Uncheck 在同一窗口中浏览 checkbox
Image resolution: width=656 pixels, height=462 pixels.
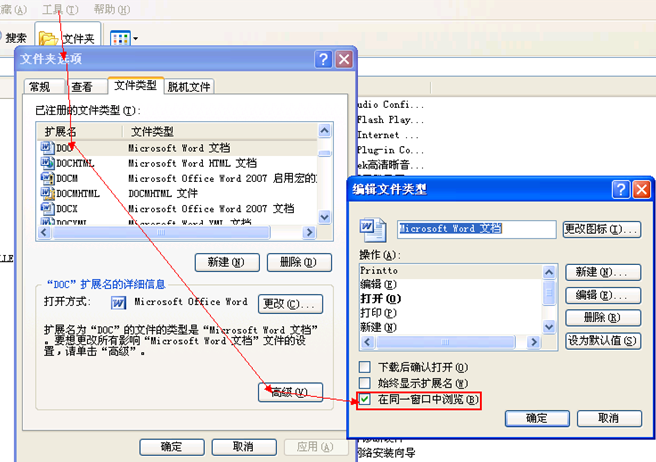(x=365, y=399)
